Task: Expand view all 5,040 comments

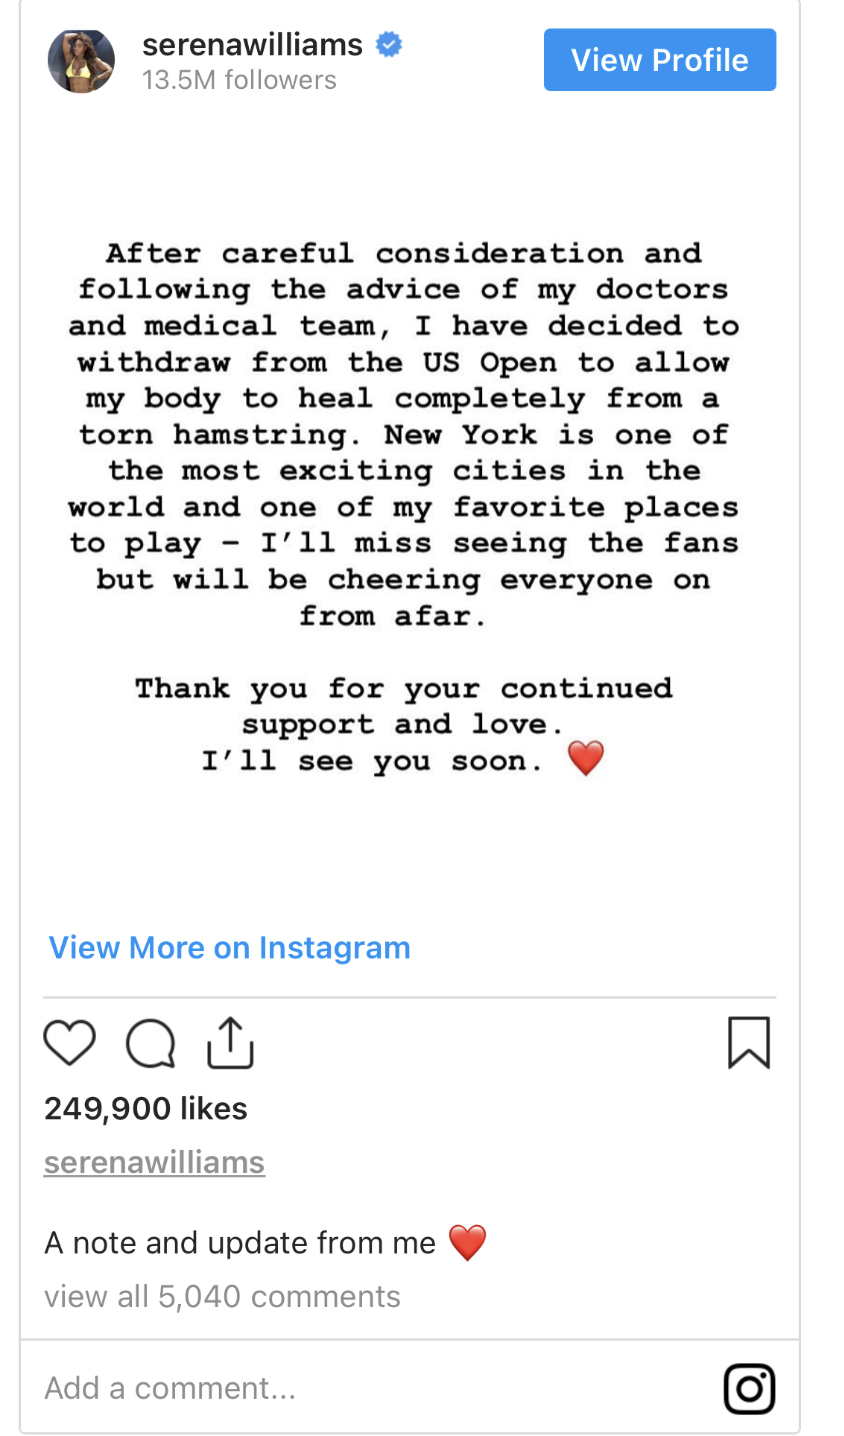Action: click(222, 1296)
